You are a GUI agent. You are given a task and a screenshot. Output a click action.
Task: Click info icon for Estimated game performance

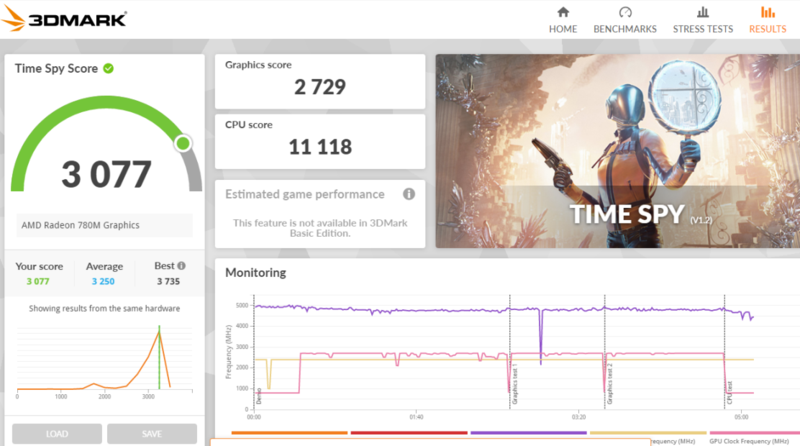tap(408, 194)
